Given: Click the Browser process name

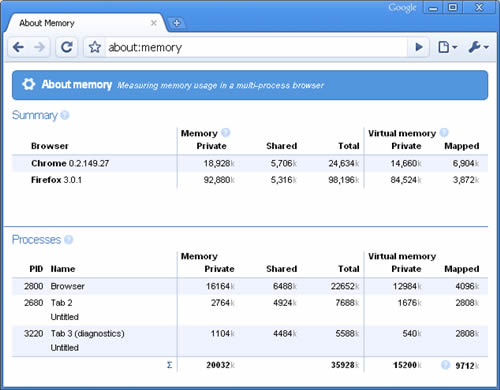Looking at the screenshot, I should (67, 286).
